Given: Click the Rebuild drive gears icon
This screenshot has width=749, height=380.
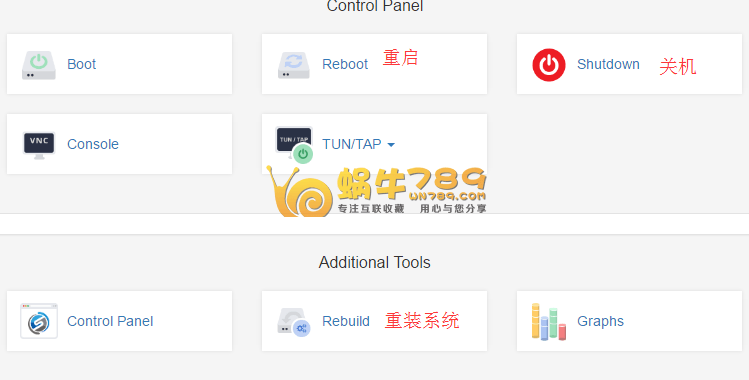Looking at the screenshot, I should (294, 322).
